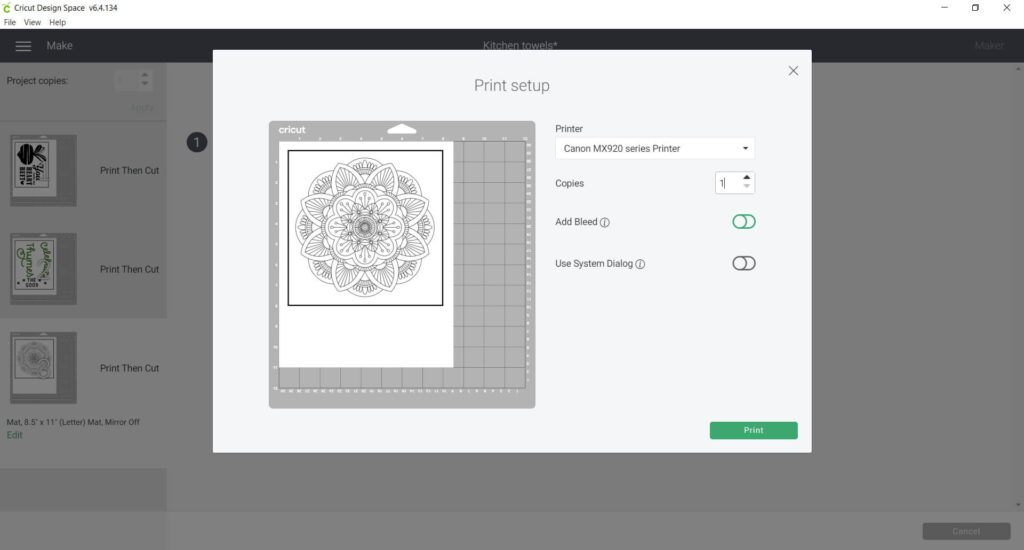1024x550 pixels.
Task: Select the green text mat thumbnail
Action: [x=43, y=269]
